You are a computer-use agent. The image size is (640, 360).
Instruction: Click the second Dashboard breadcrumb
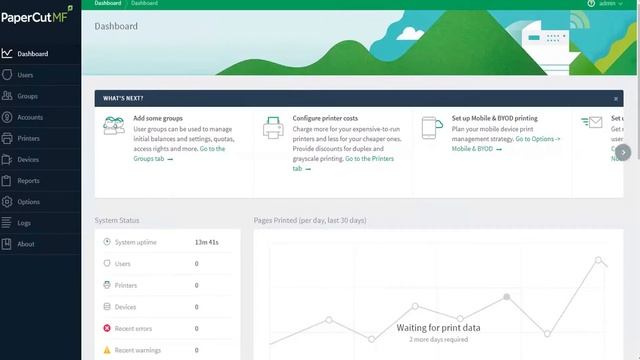(144, 3)
